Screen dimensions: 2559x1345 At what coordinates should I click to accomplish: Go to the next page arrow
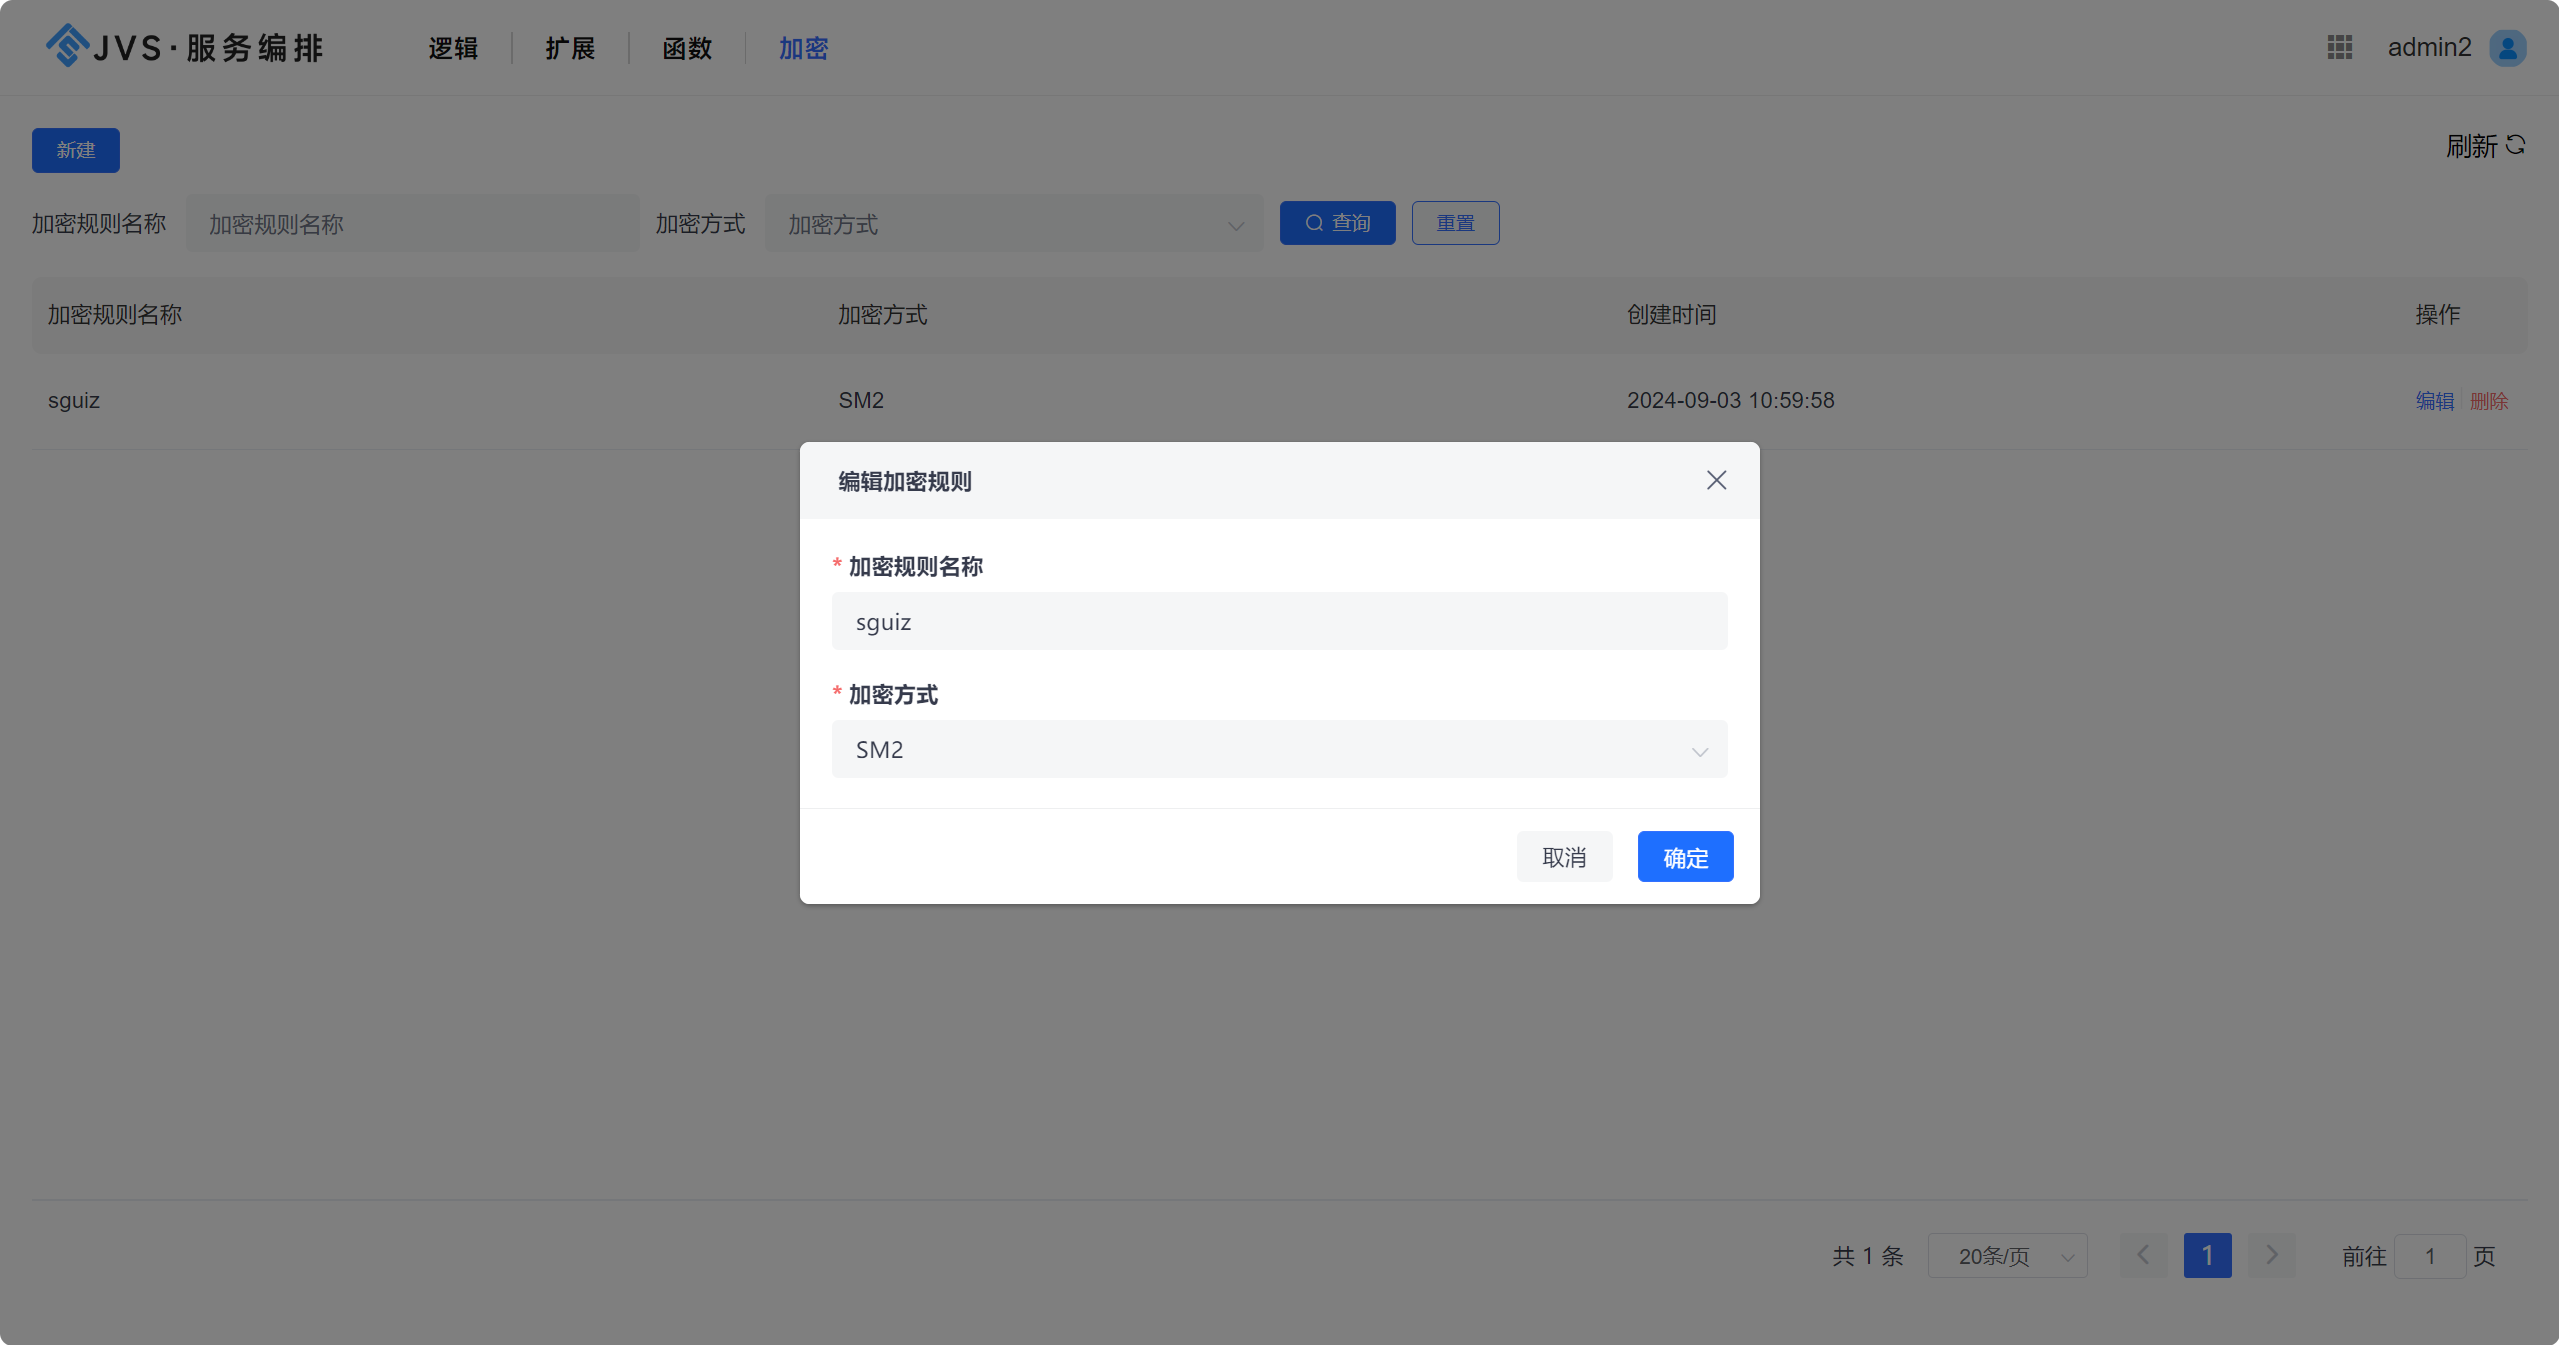pyautogui.click(x=2272, y=1255)
